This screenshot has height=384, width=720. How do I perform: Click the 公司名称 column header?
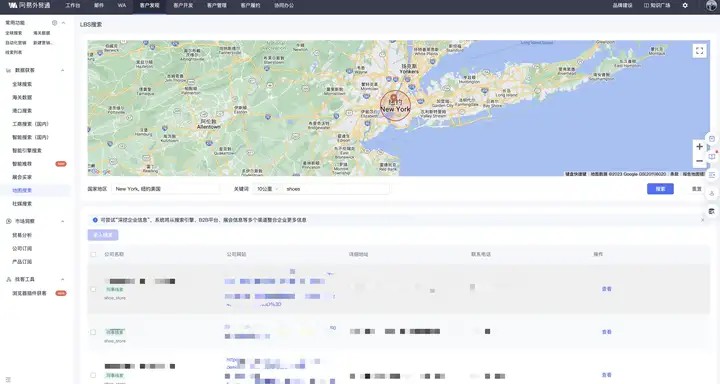[x=114, y=254]
